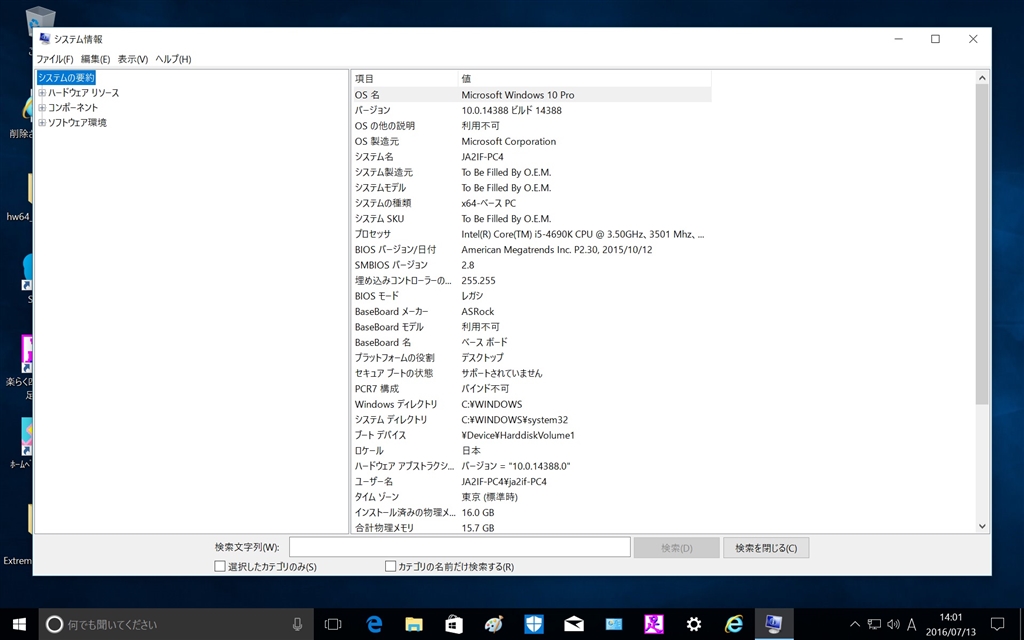Select ソフトウェア環境 tree item
1024x640 pixels.
click(77, 123)
